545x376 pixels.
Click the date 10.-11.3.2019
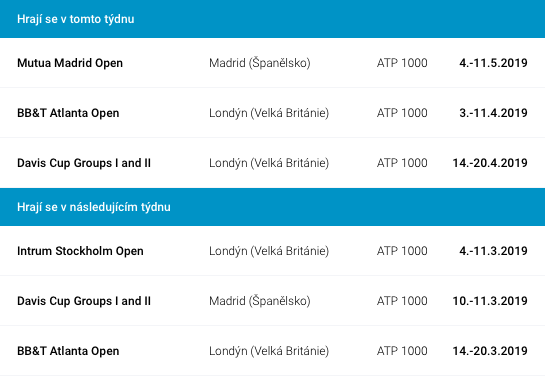pyautogui.click(x=490, y=301)
